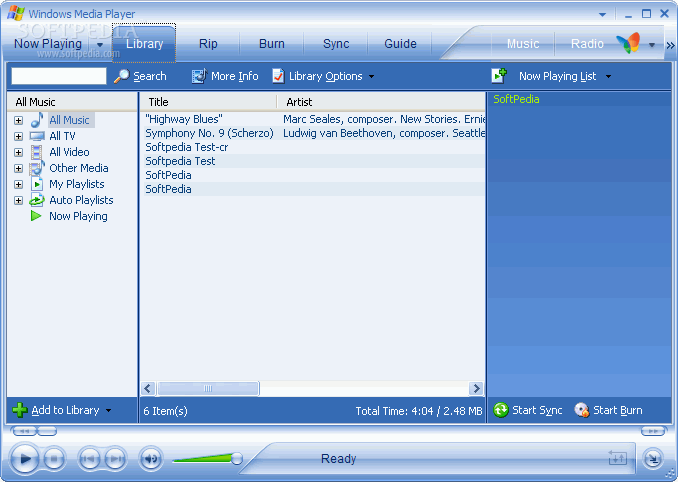The image size is (678, 482).
Task: Click the Next track button
Action: click(115, 459)
